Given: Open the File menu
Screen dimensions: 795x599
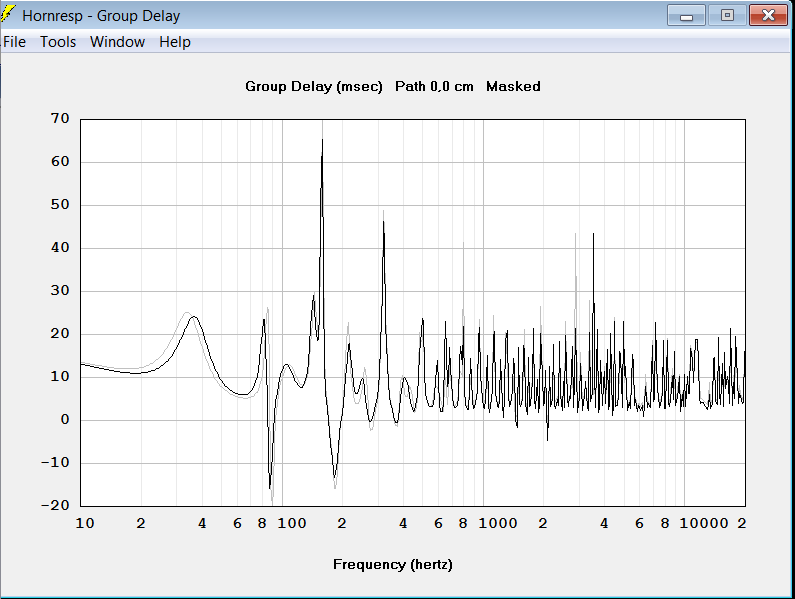Looking at the screenshot, I should 14,42.
